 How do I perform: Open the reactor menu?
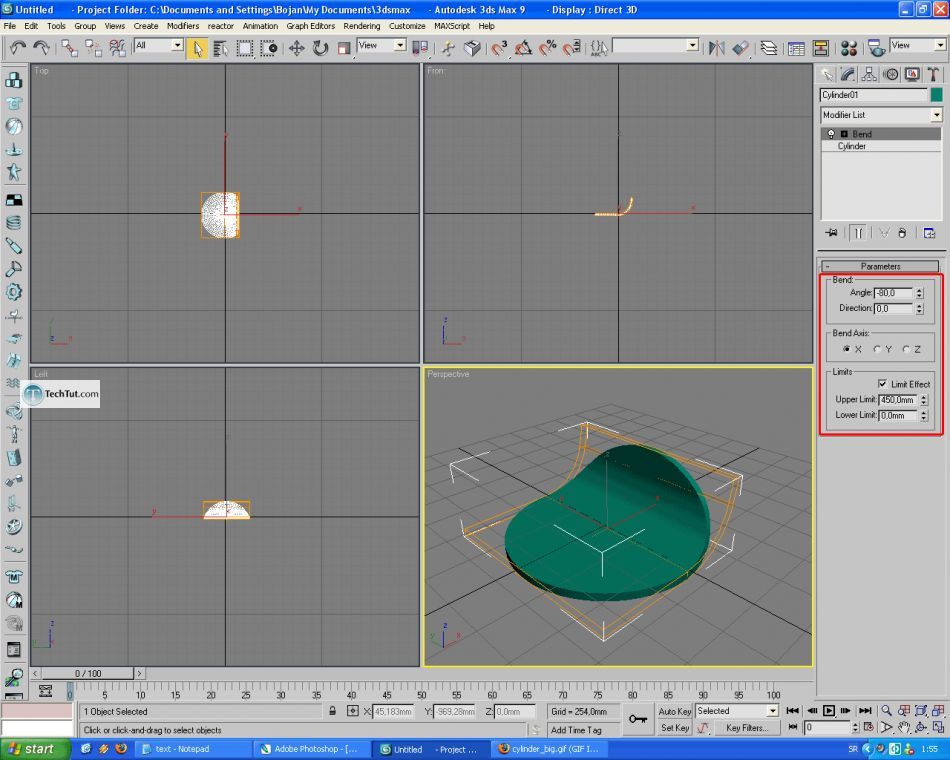221,26
